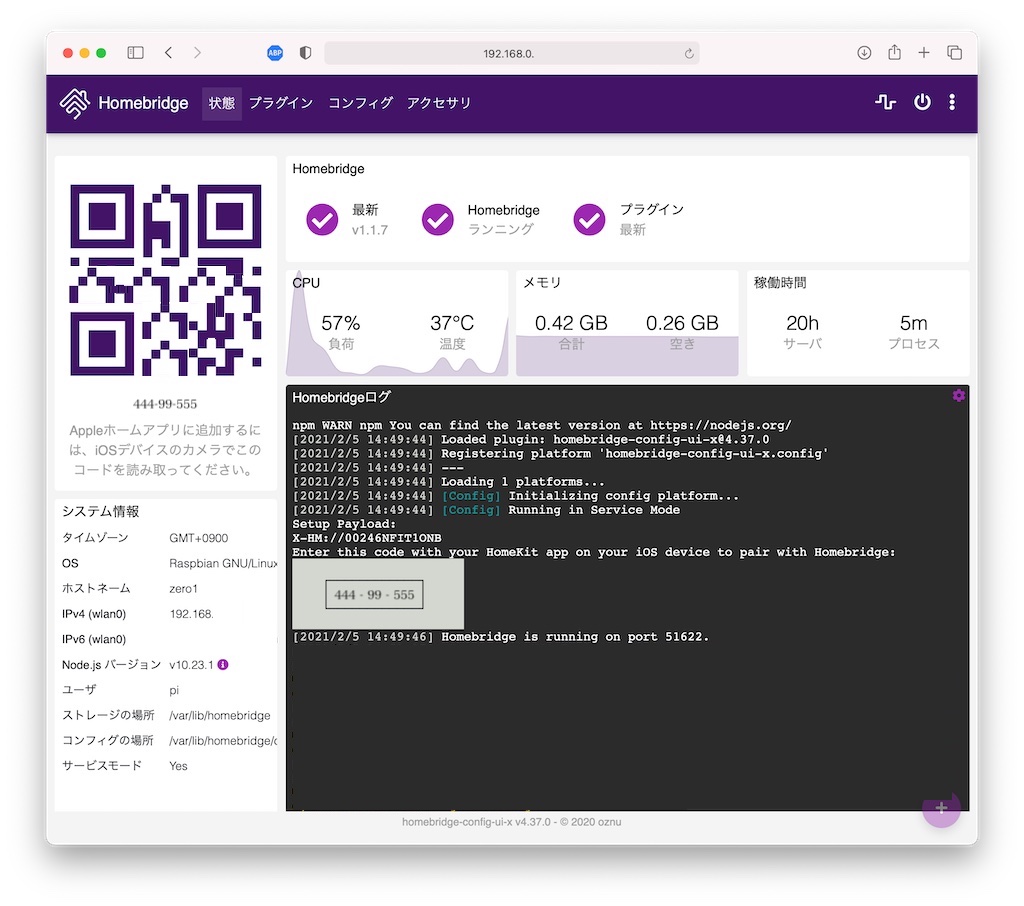Click the CPU widget heading
Image resolution: width=1024 pixels, height=906 pixels.
(x=306, y=283)
